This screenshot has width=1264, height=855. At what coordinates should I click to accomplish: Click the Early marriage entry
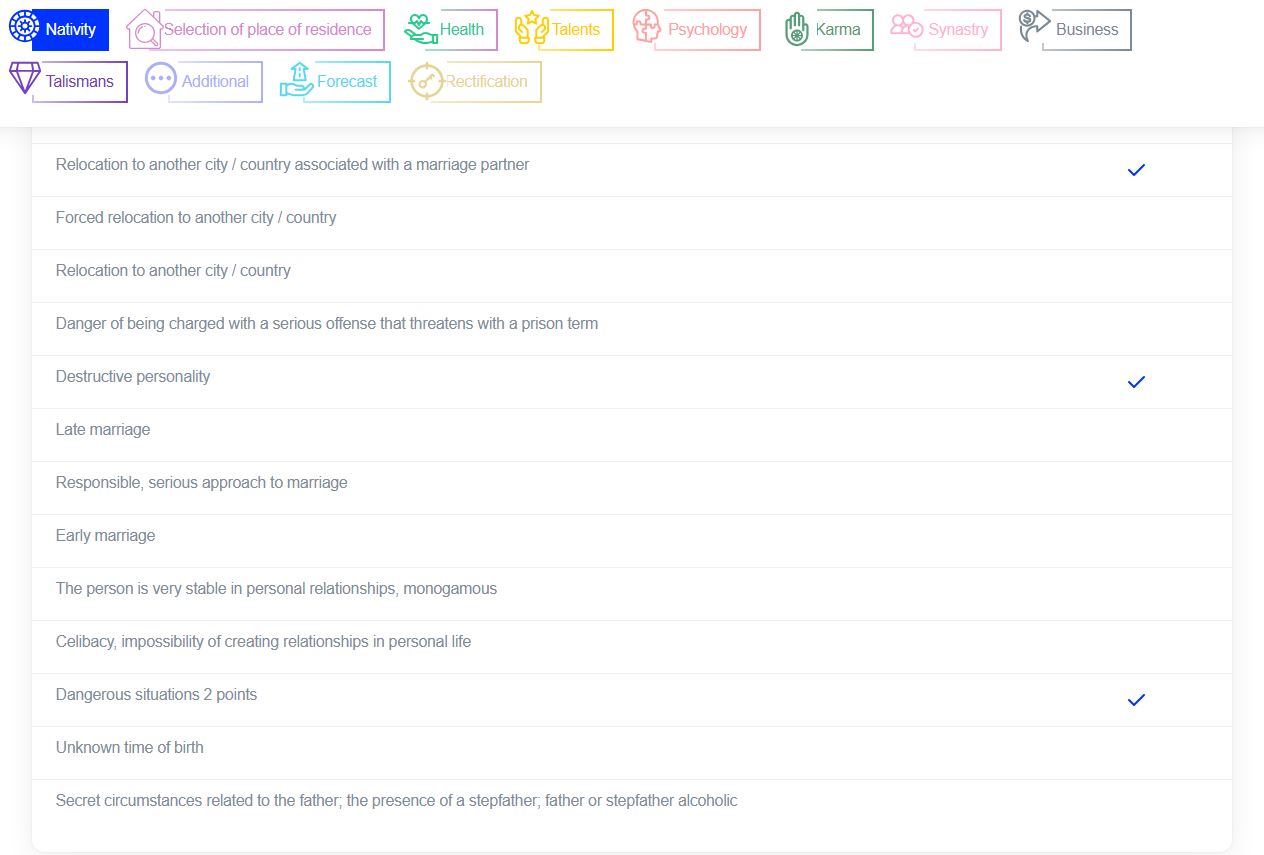106,536
